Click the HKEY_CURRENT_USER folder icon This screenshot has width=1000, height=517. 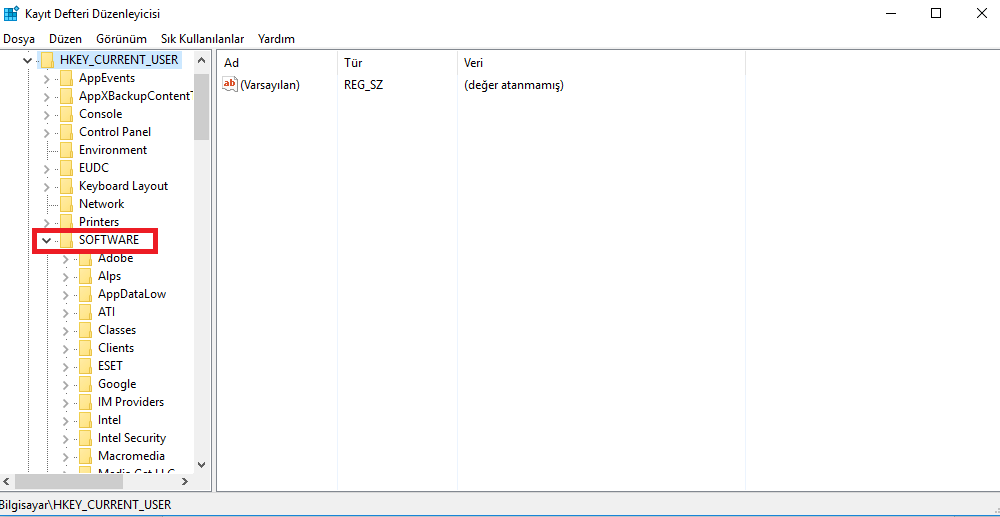pos(47,60)
